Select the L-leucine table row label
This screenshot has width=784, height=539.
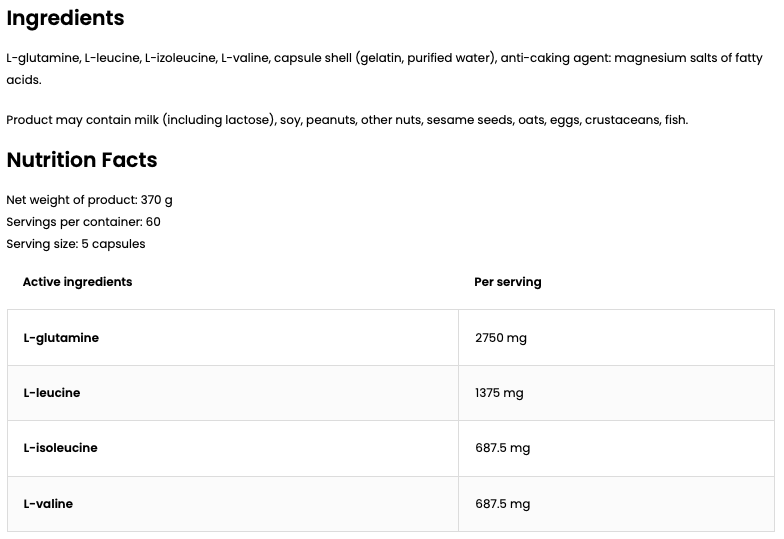[52, 393]
